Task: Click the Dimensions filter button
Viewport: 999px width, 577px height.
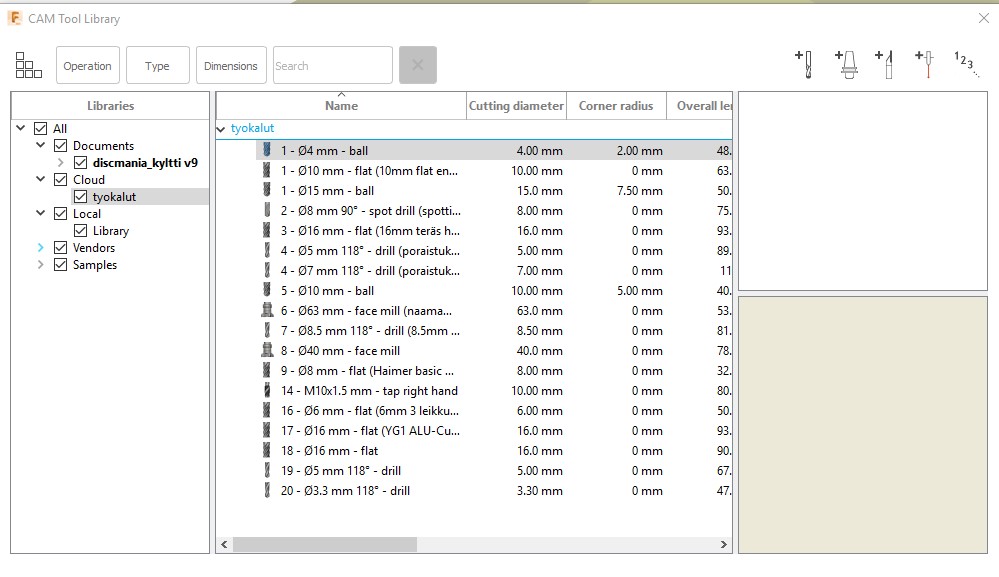Action: click(x=231, y=64)
